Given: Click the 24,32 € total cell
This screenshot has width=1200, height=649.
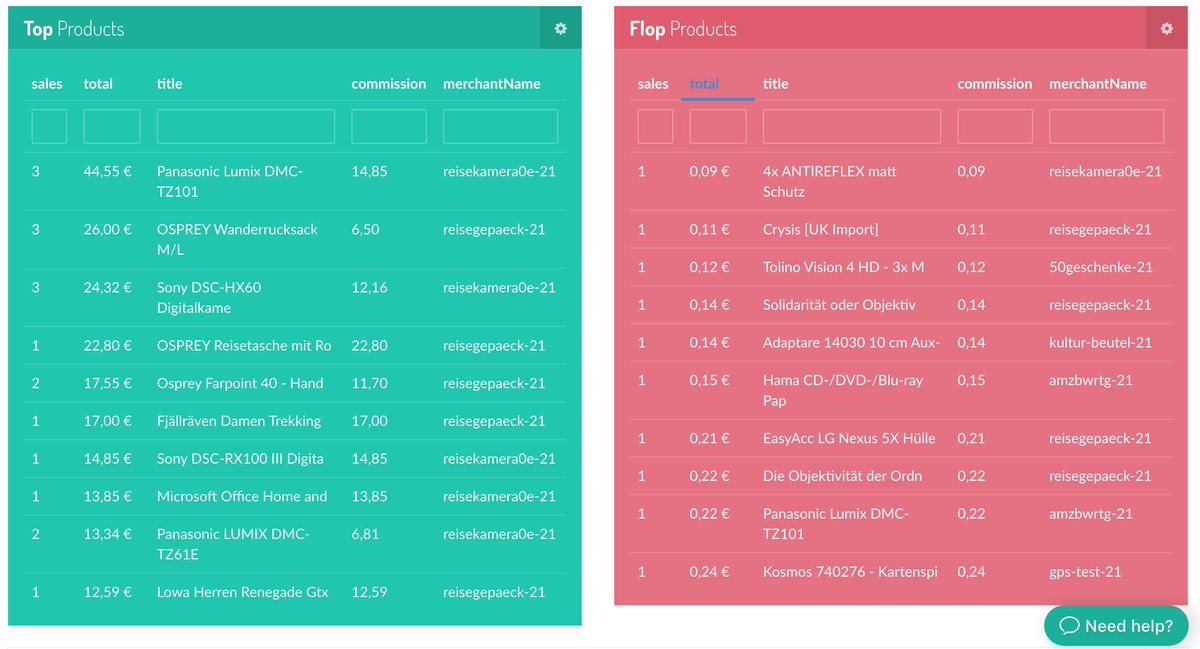Looking at the screenshot, I should tap(107, 287).
